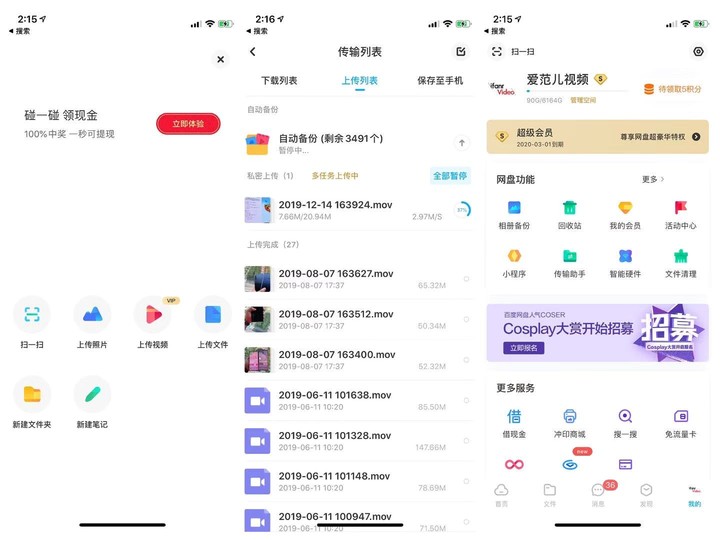Tap the 扫一扫 scan icon in left panel

click(32, 314)
